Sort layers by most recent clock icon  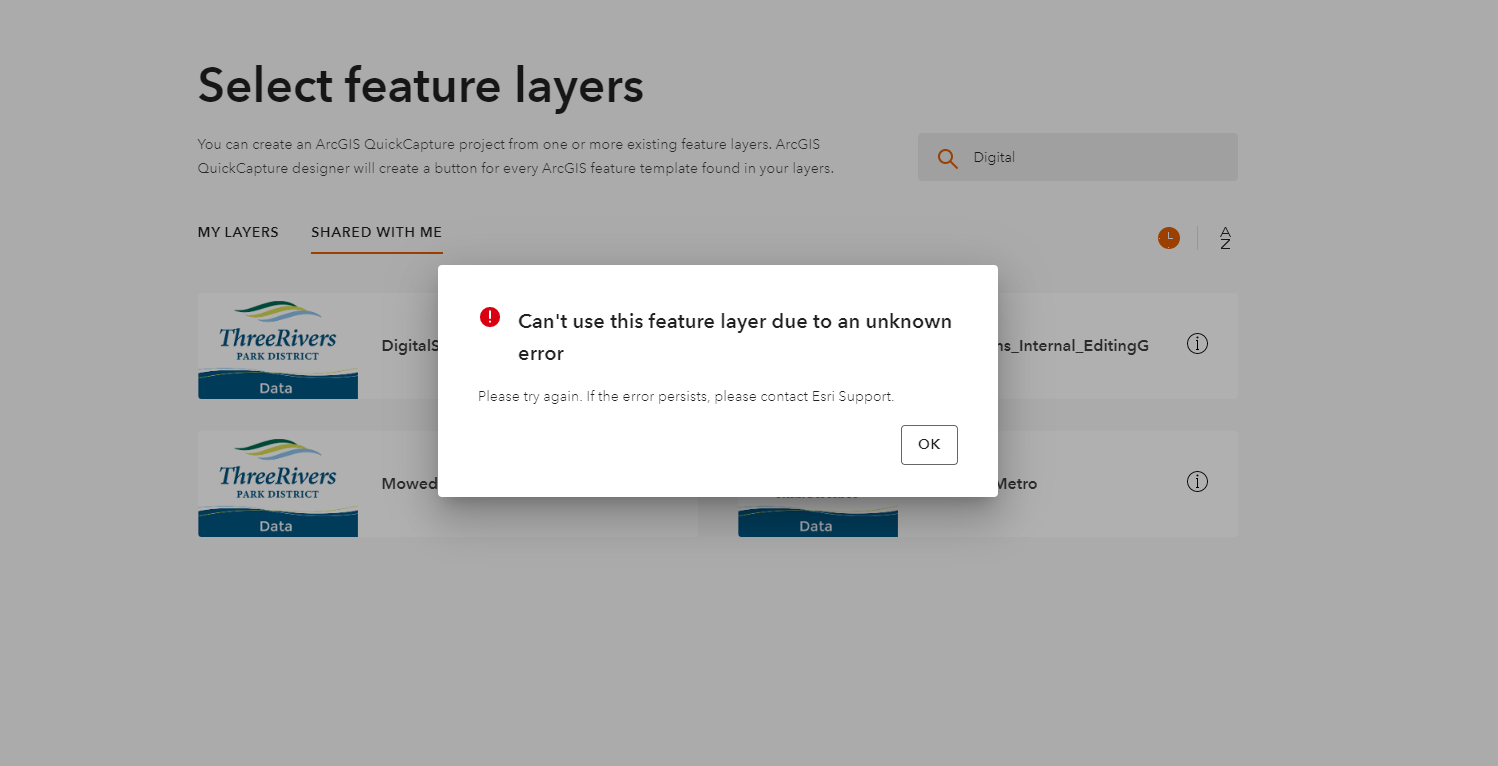1169,238
